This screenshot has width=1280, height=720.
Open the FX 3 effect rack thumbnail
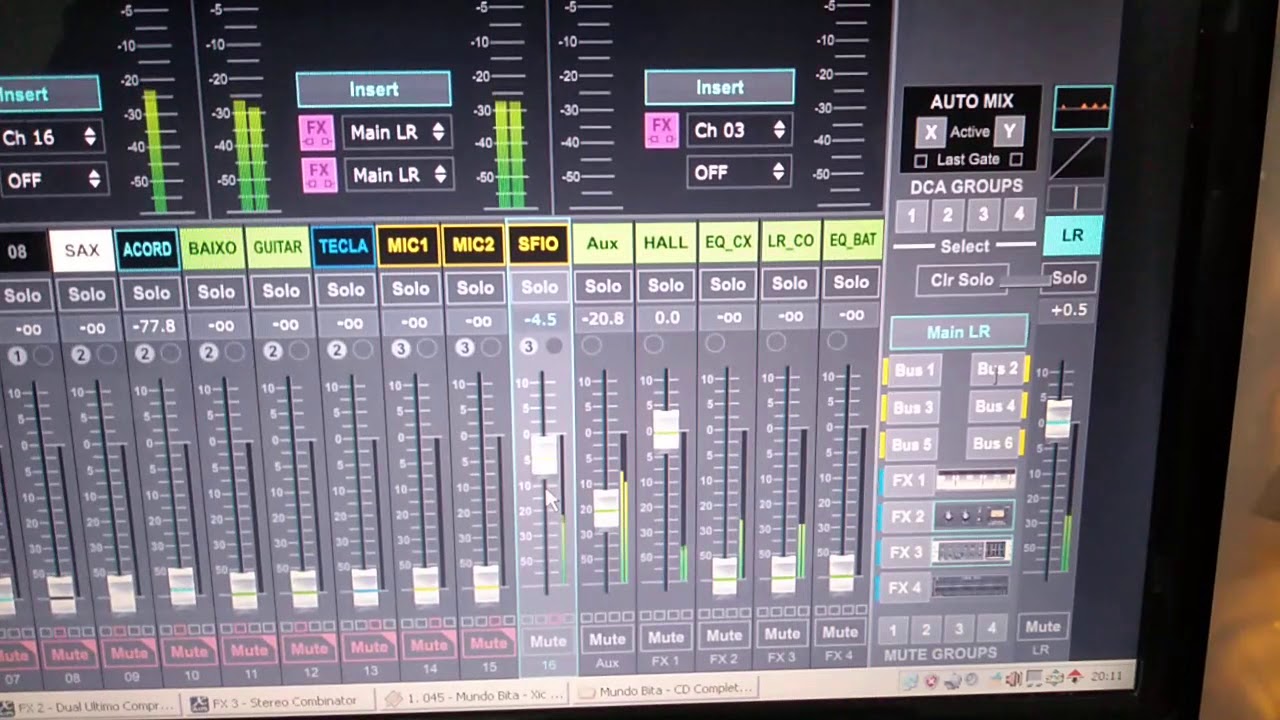[970, 551]
